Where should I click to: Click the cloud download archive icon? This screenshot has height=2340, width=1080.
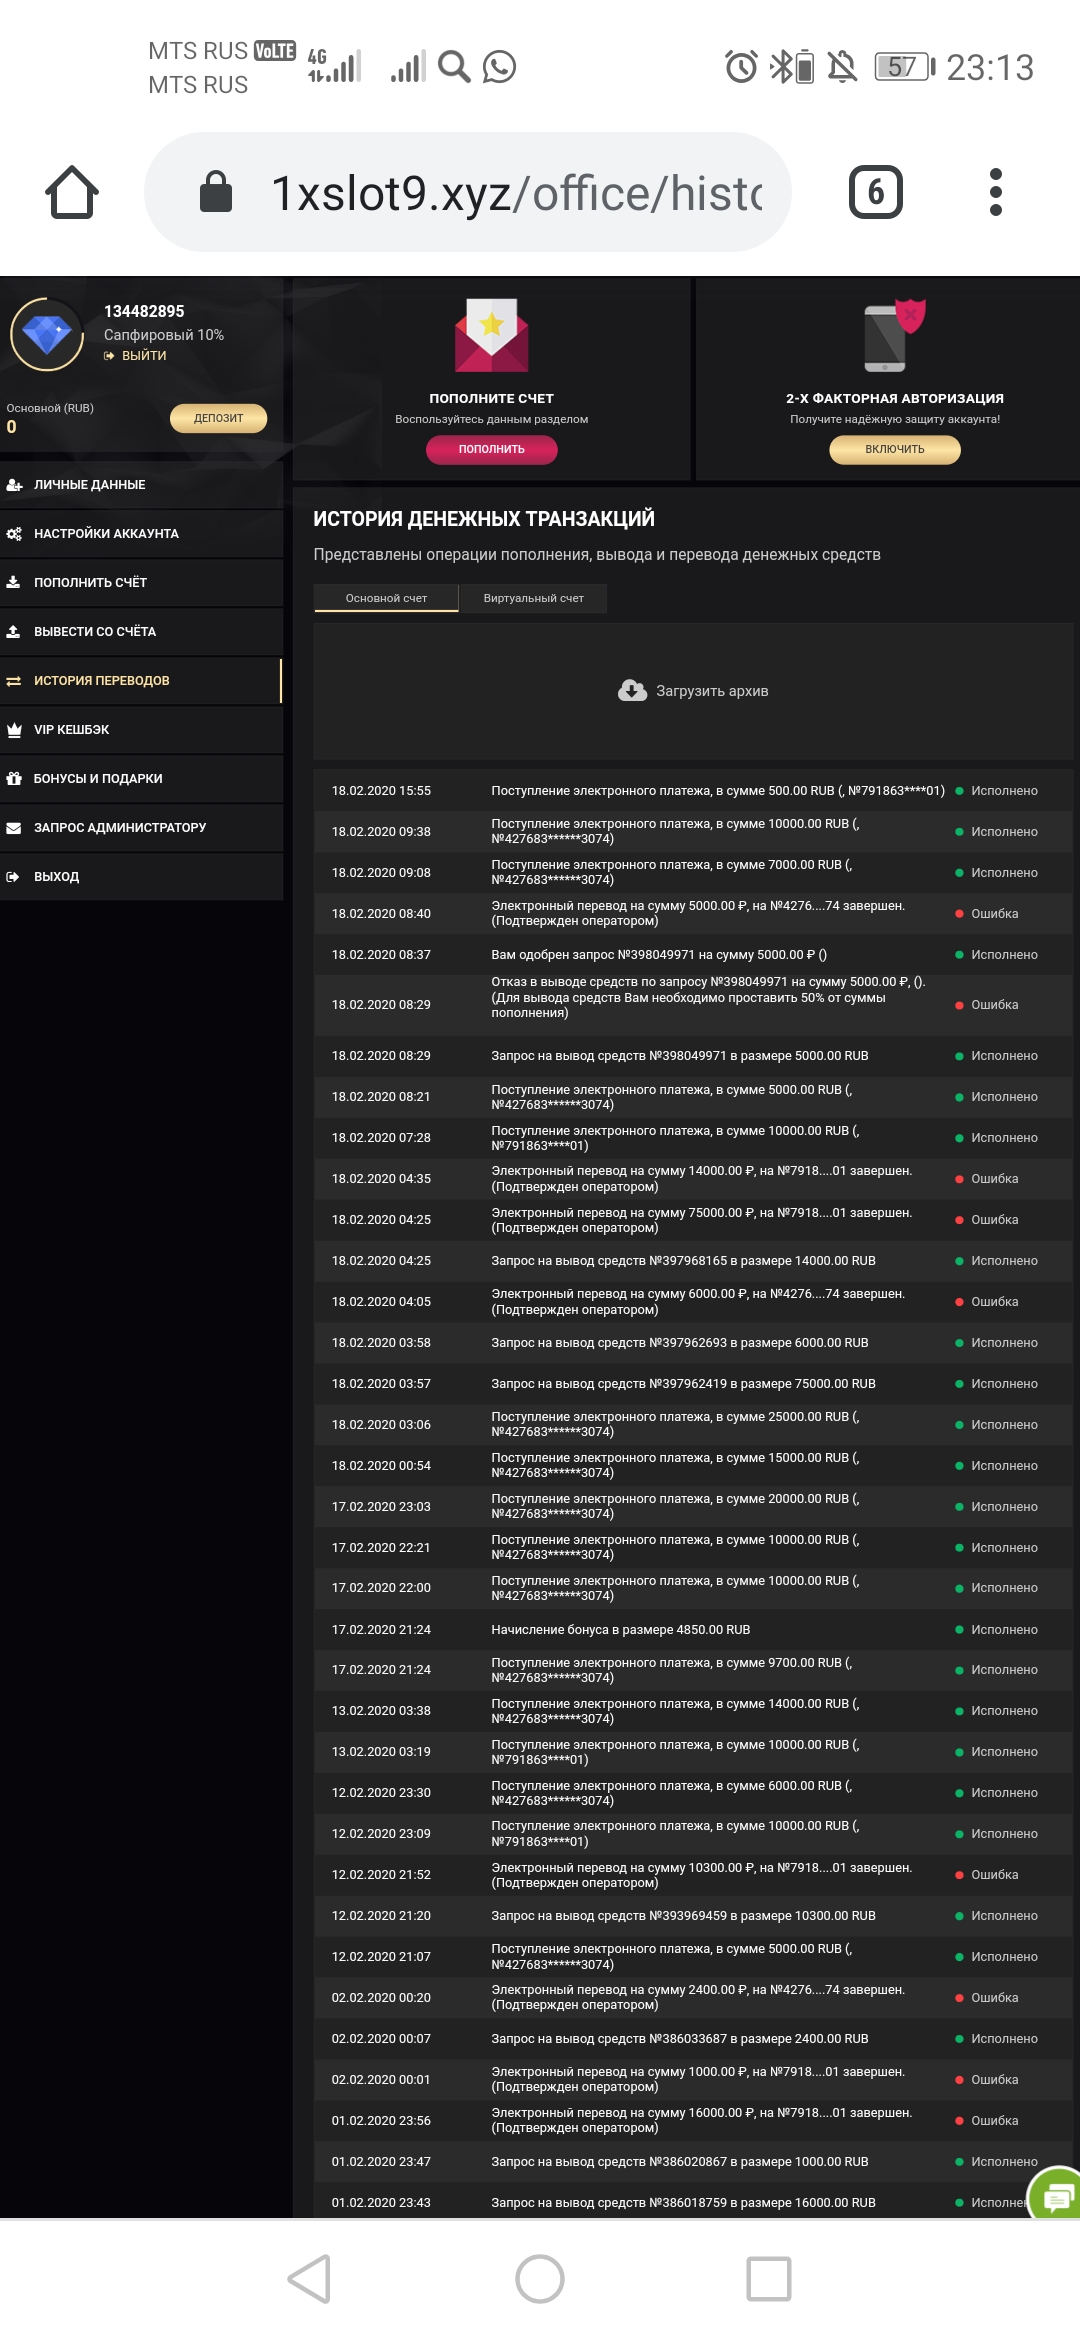[632, 691]
